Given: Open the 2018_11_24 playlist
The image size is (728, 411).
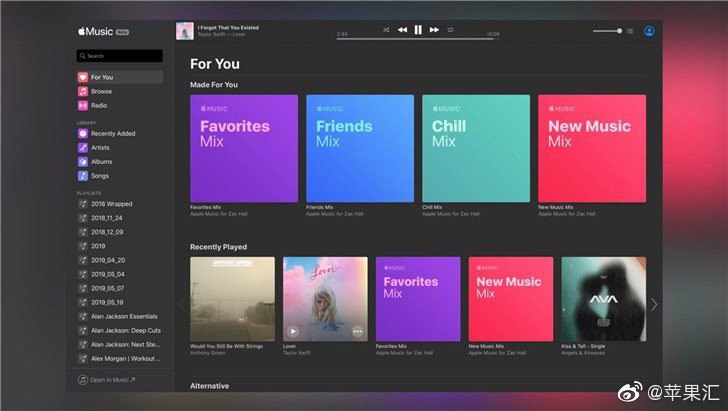Looking at the screenshot, I should click(120, 218).
